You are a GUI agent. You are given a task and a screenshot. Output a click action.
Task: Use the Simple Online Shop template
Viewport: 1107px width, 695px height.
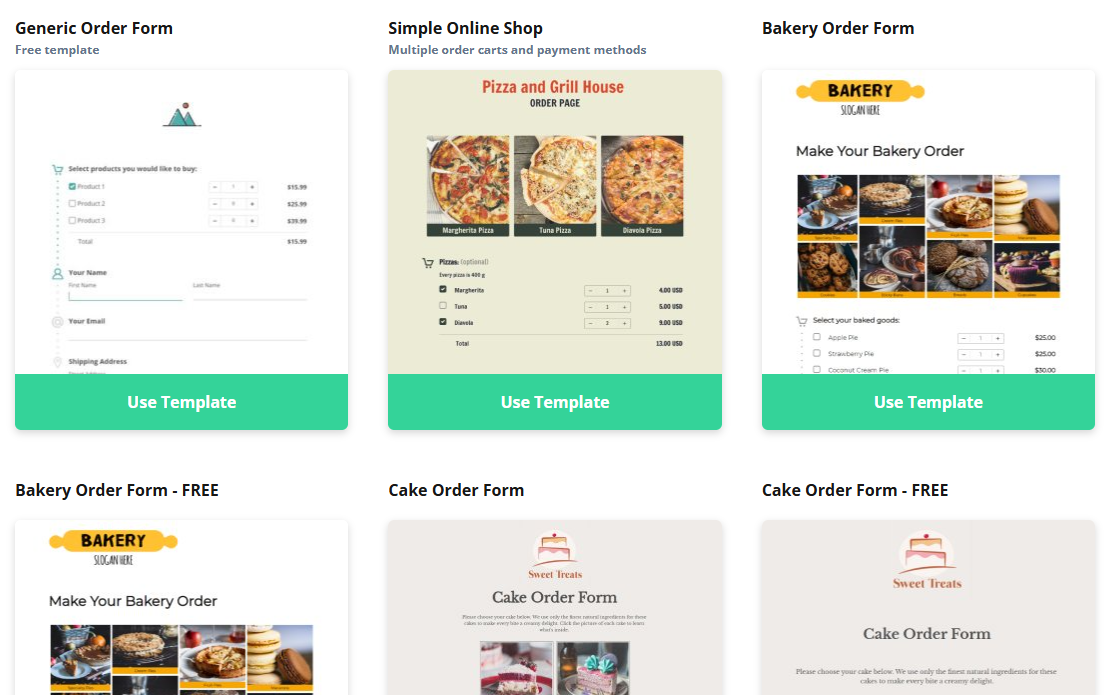point(554,402)
